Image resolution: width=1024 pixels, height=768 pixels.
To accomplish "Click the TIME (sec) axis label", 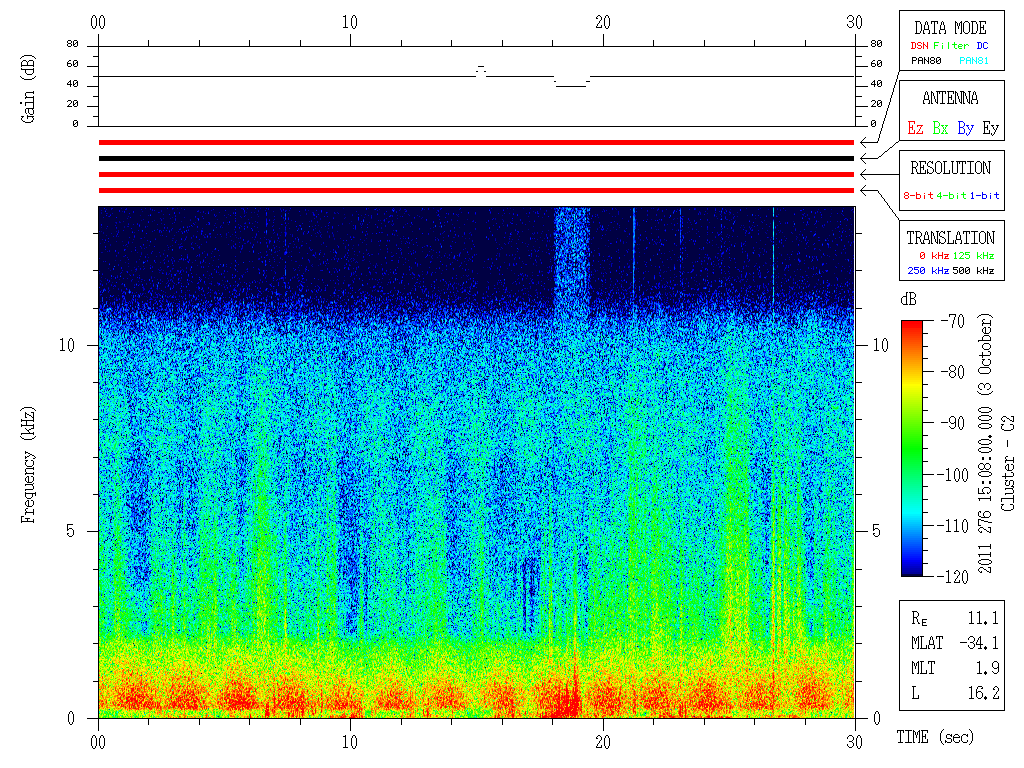I will [935, 737].
